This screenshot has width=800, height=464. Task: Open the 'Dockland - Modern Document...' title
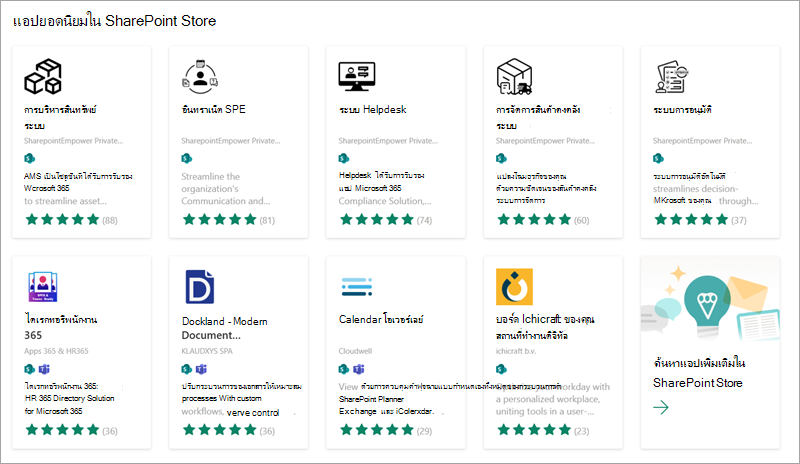[x=224, y=328]
